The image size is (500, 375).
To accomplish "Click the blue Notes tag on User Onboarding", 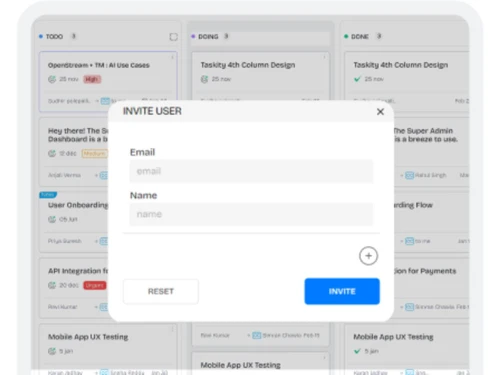I will click(x=48, y=195).
